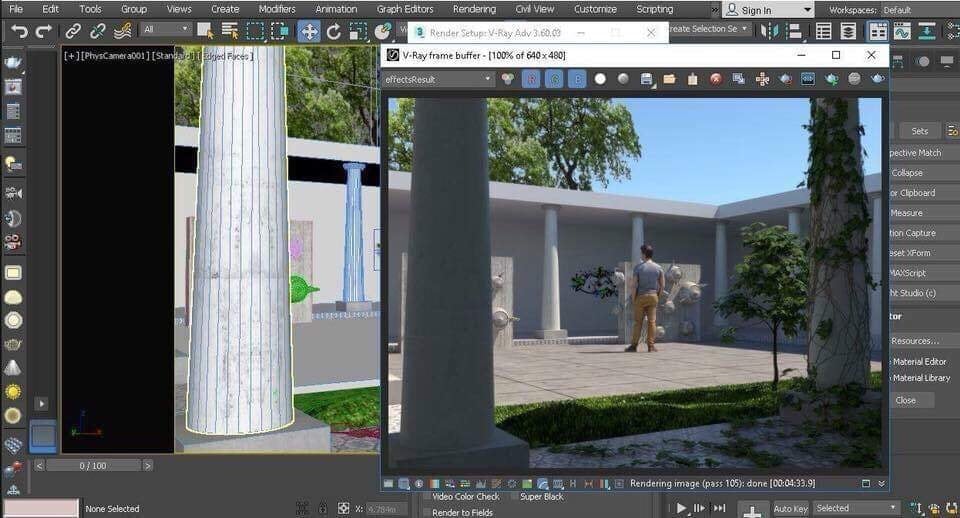Save image icon in V-Ray frame buffer
Viewport: 960px width, 518px height.
[x=646, y=79]
